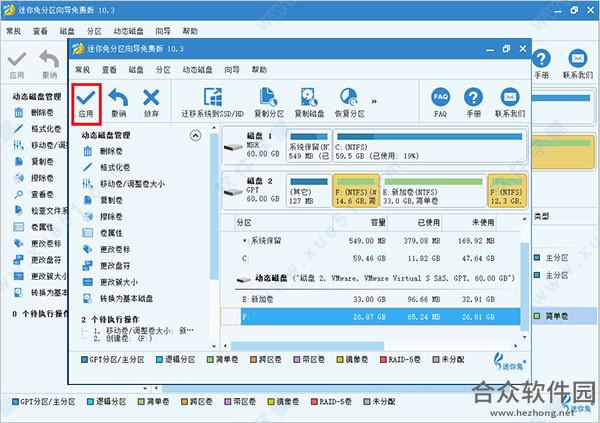This screenshot has height=423, width=600.
Task: Select the 系统保留 row in the partition list
Action: [x=370, y=241]
